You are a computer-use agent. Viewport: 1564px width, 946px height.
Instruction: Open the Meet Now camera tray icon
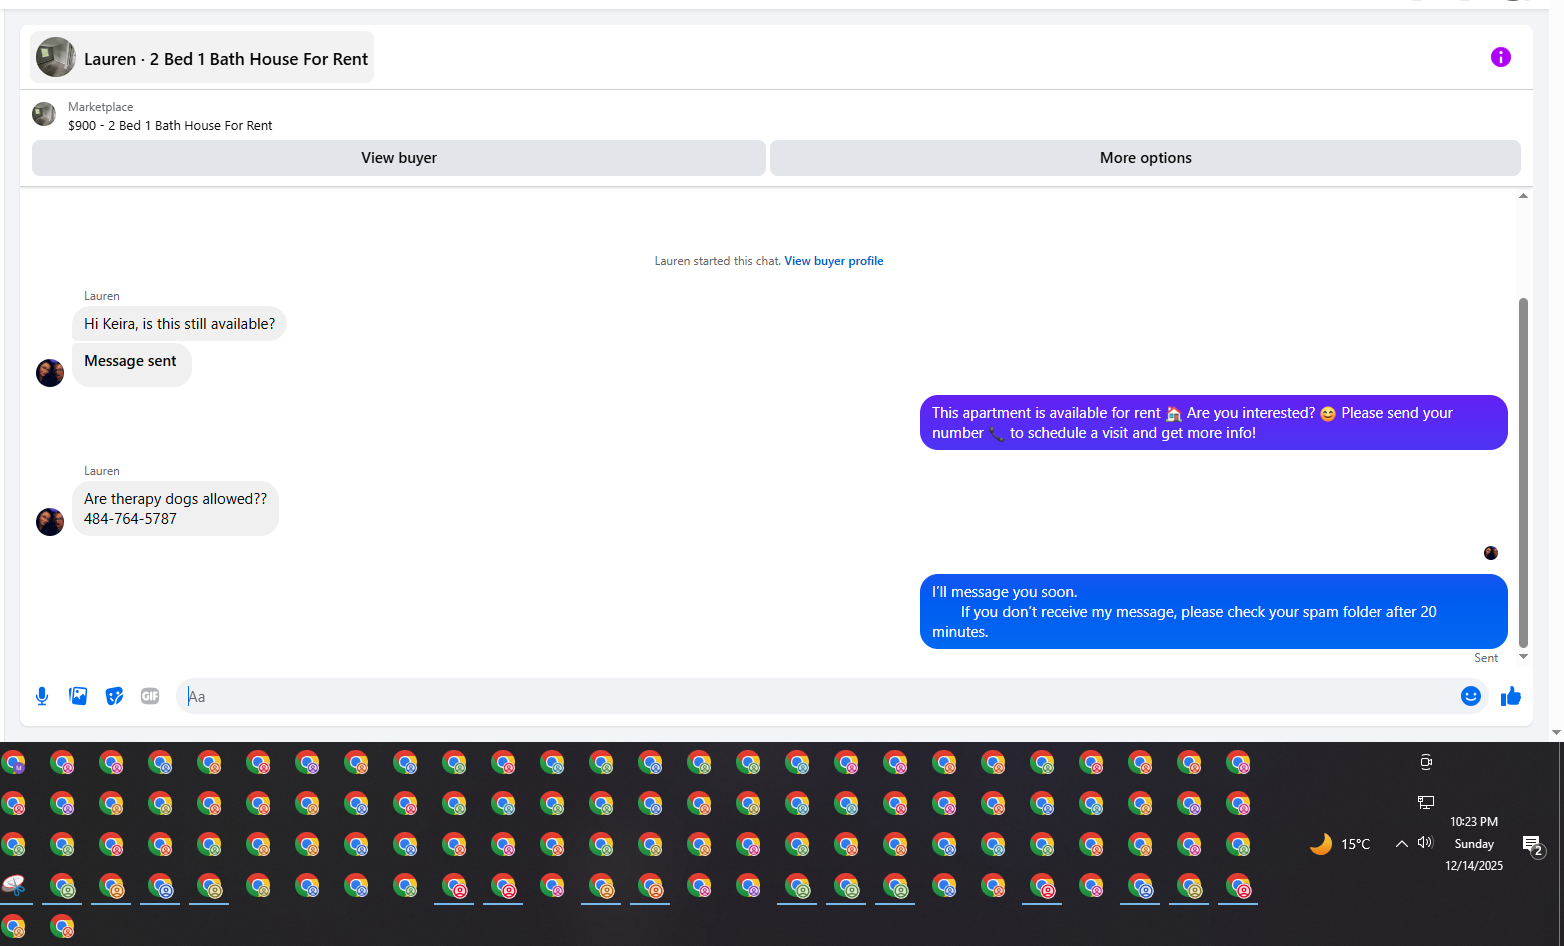(x=1426, y=762)
